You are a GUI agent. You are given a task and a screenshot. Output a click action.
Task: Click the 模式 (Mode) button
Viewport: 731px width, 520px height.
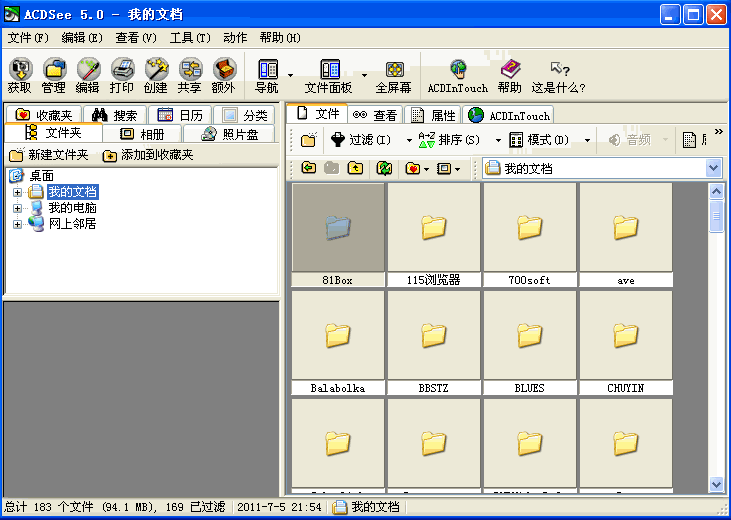coord(539,139)
